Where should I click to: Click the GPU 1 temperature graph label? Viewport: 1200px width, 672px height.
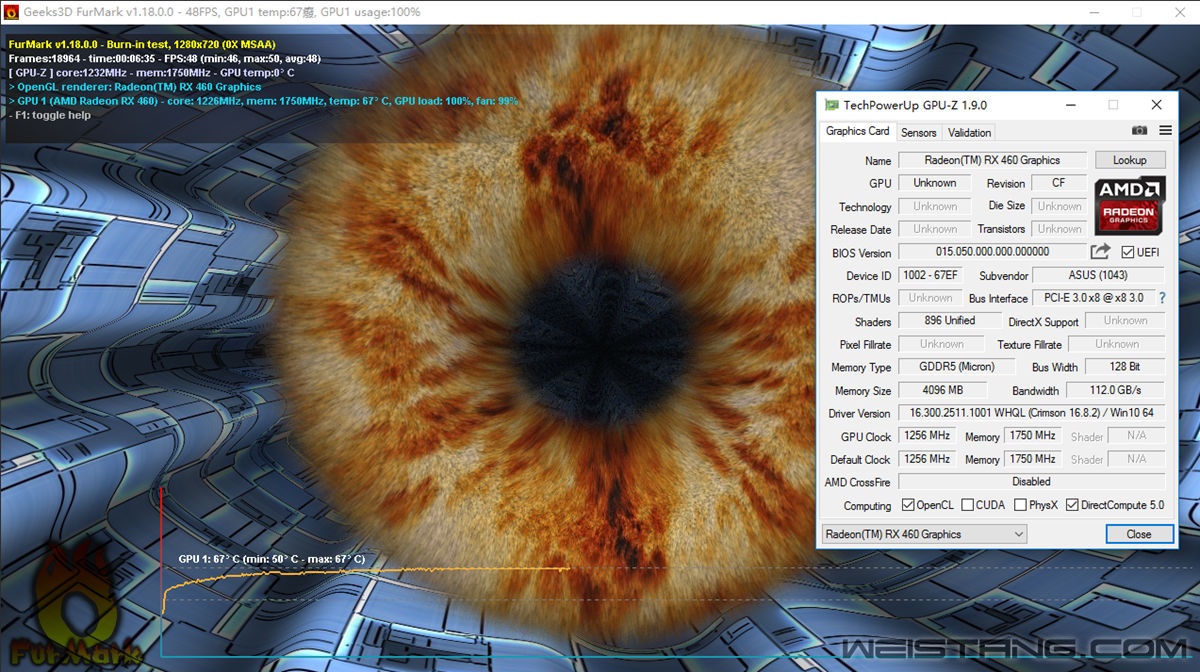coord(271,560)
